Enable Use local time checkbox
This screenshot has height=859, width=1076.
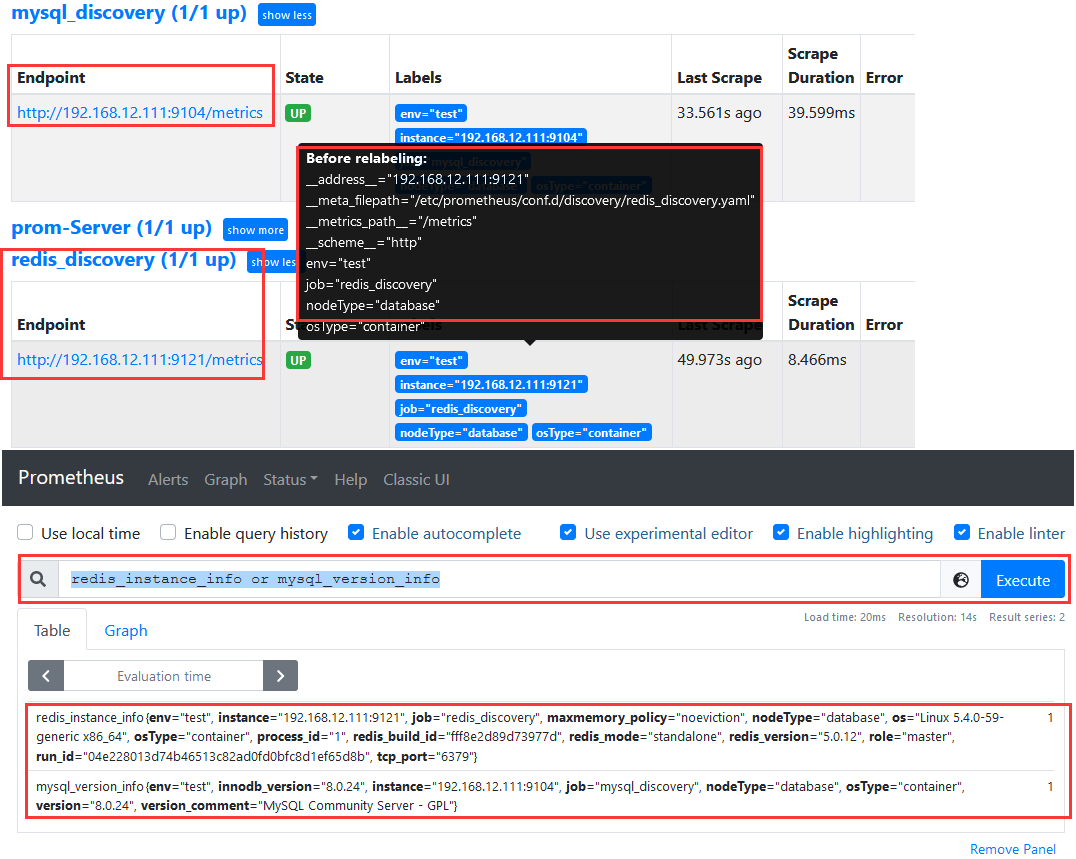point(25,532)
